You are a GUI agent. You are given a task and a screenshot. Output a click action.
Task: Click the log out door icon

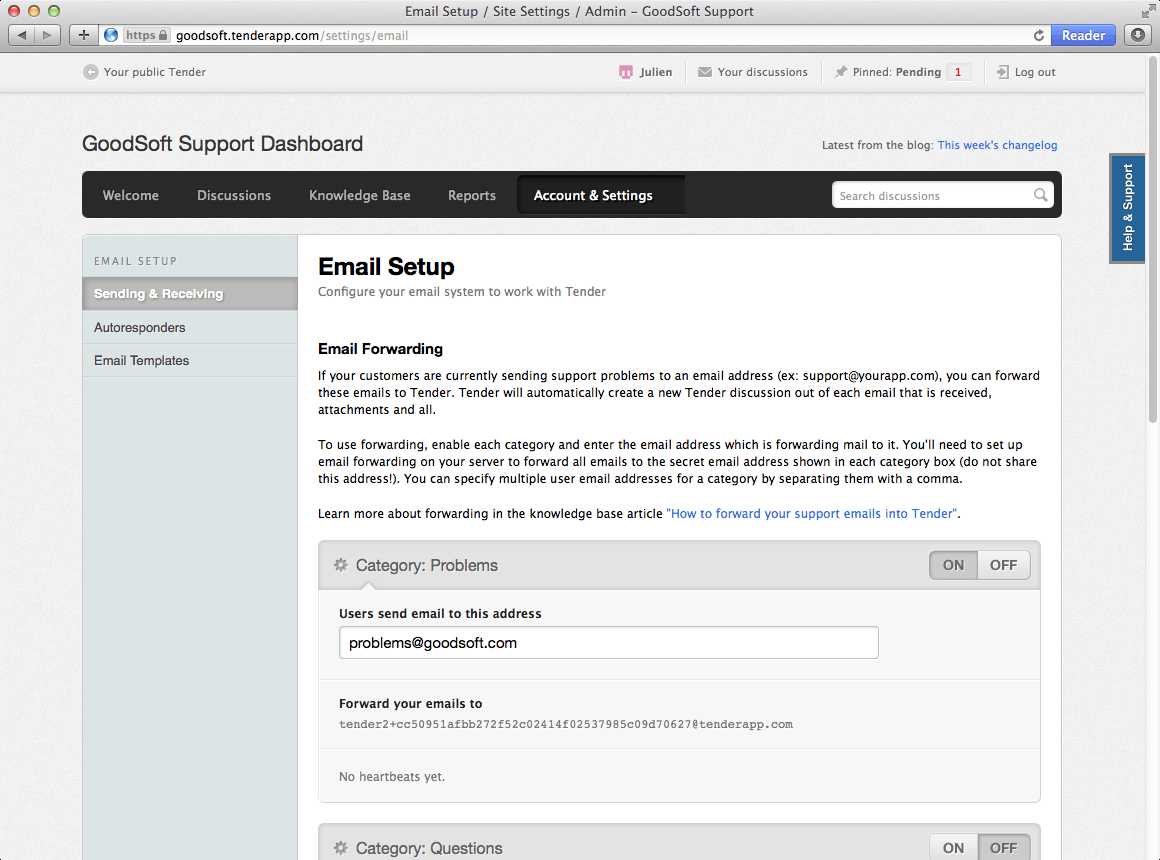(x=1002, y=72)
